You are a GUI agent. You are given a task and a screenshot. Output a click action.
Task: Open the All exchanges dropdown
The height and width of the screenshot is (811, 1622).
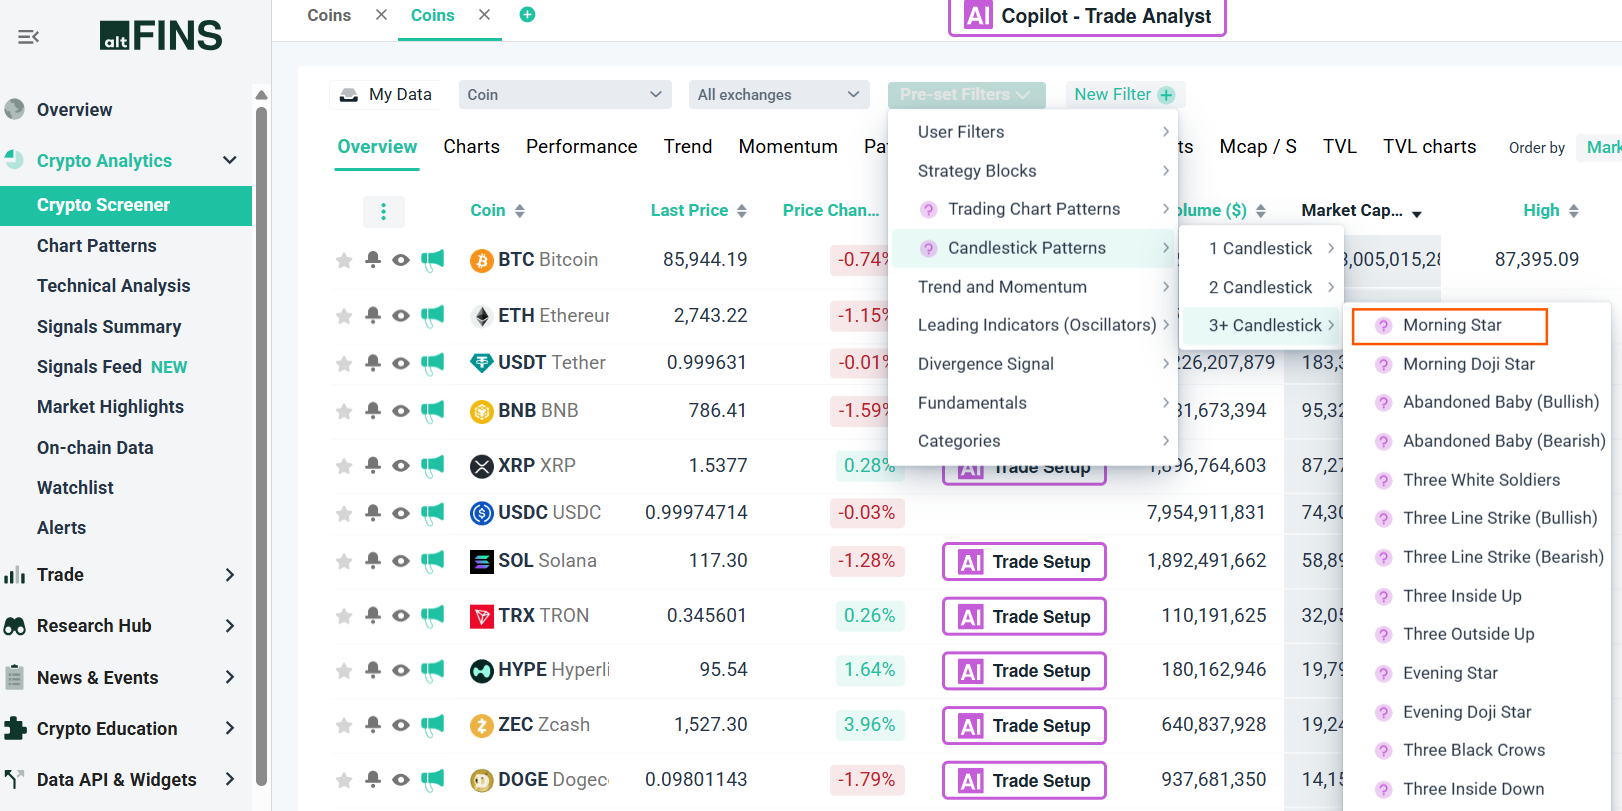point(779,95)
